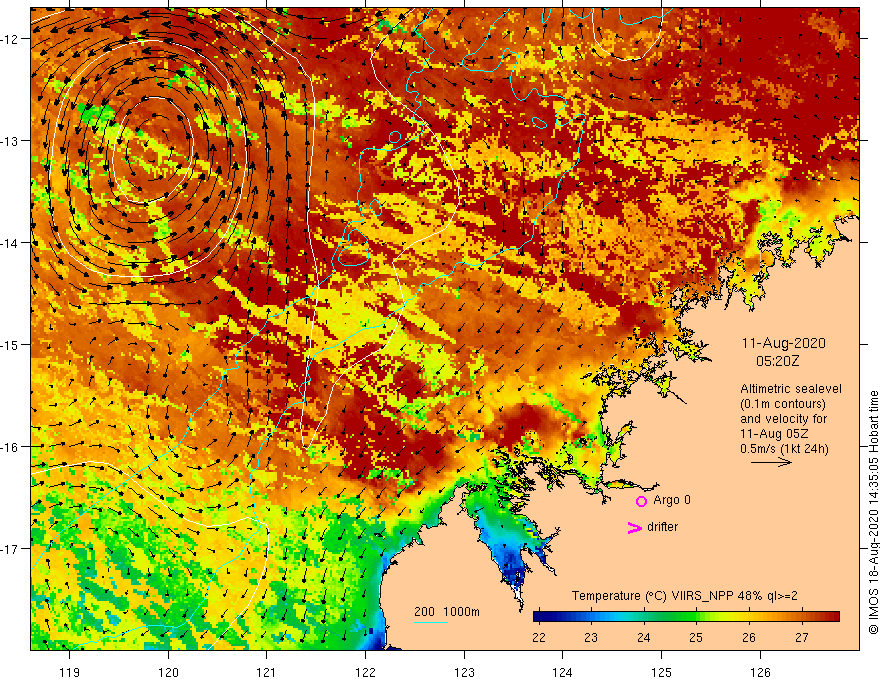Click the color bar tick label 24

(x=644, y=637)
